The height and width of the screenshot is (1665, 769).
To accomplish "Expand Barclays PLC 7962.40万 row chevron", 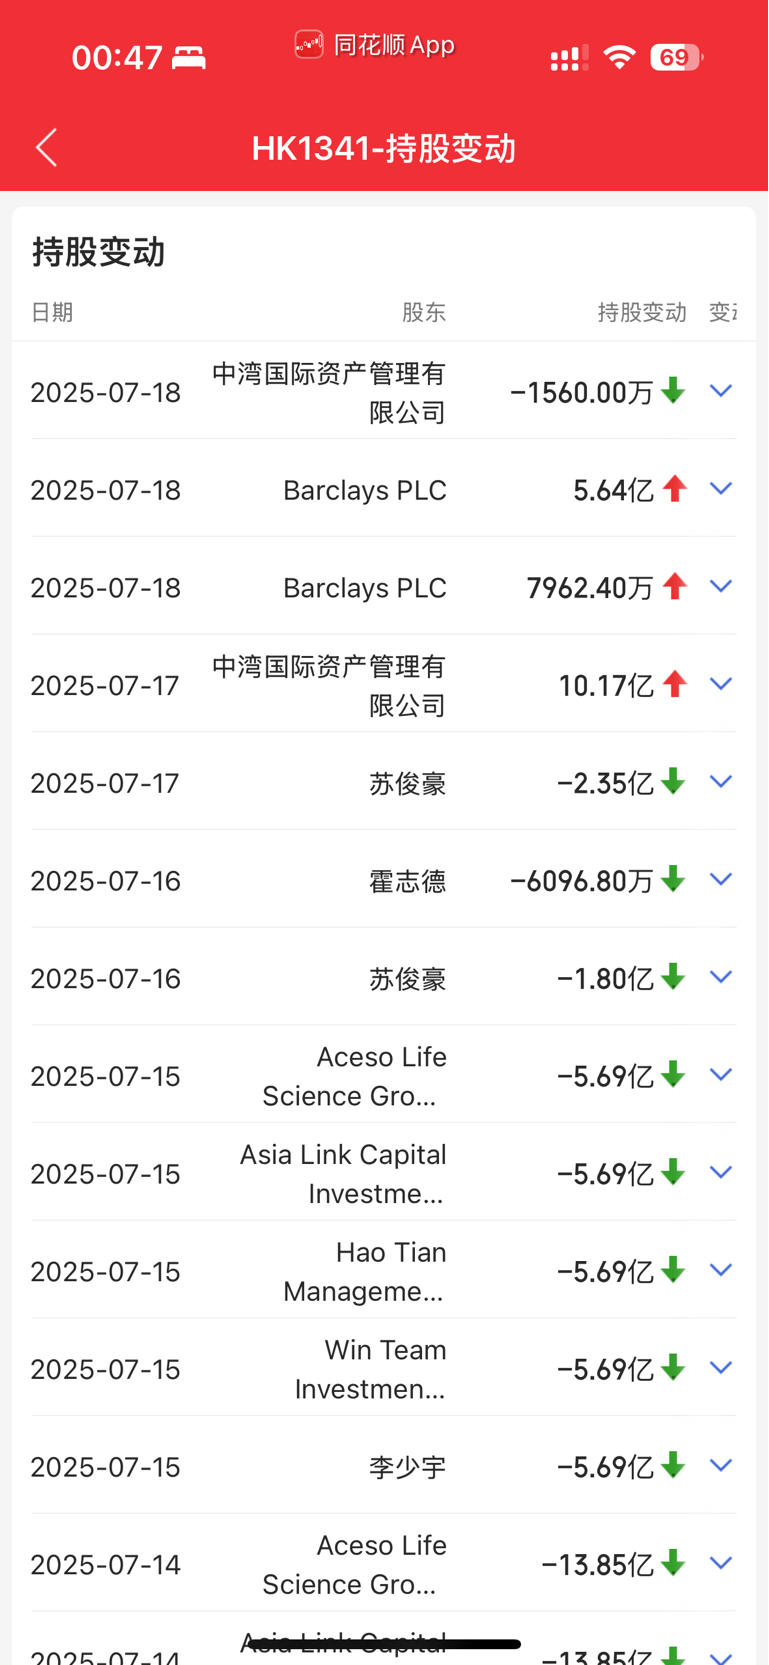I will [721, 587].
